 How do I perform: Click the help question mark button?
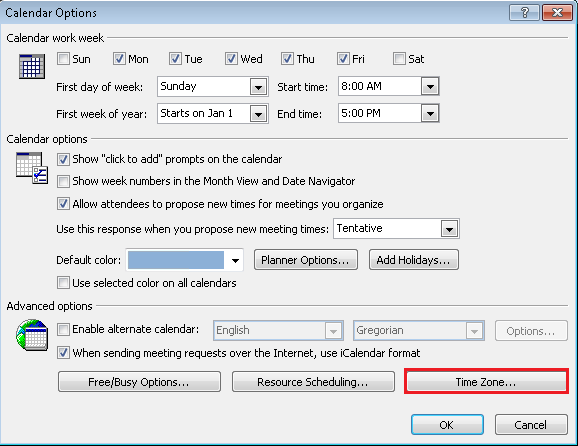[525, 13]
